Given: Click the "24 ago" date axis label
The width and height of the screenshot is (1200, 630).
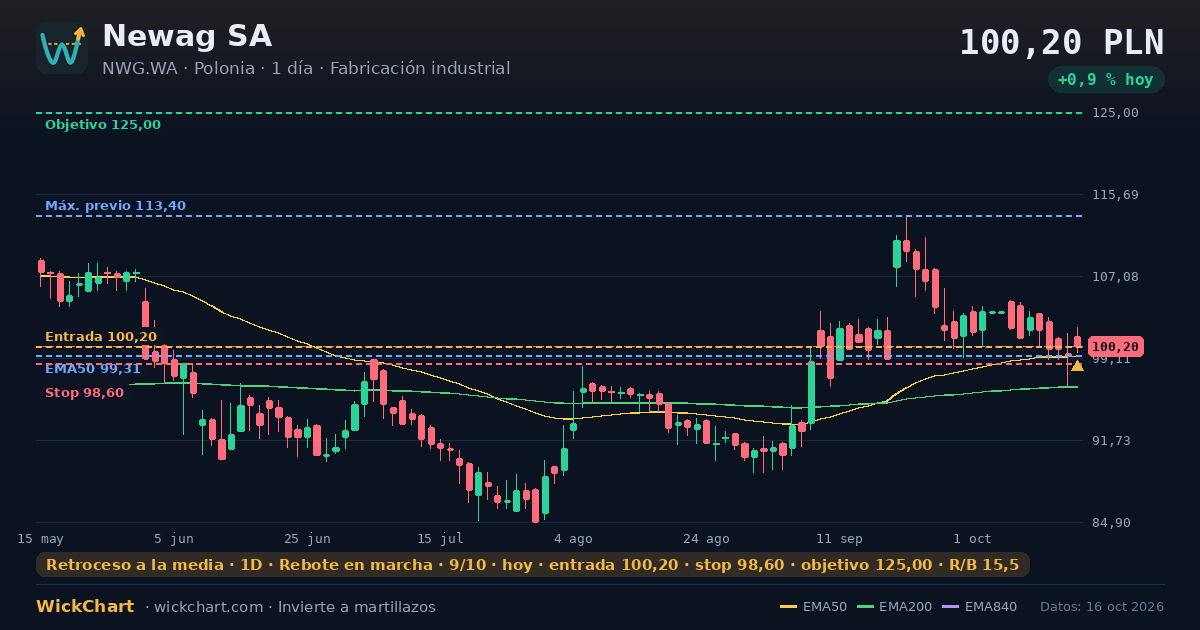Looking at the screenshot, I should [x=706, y=539].
